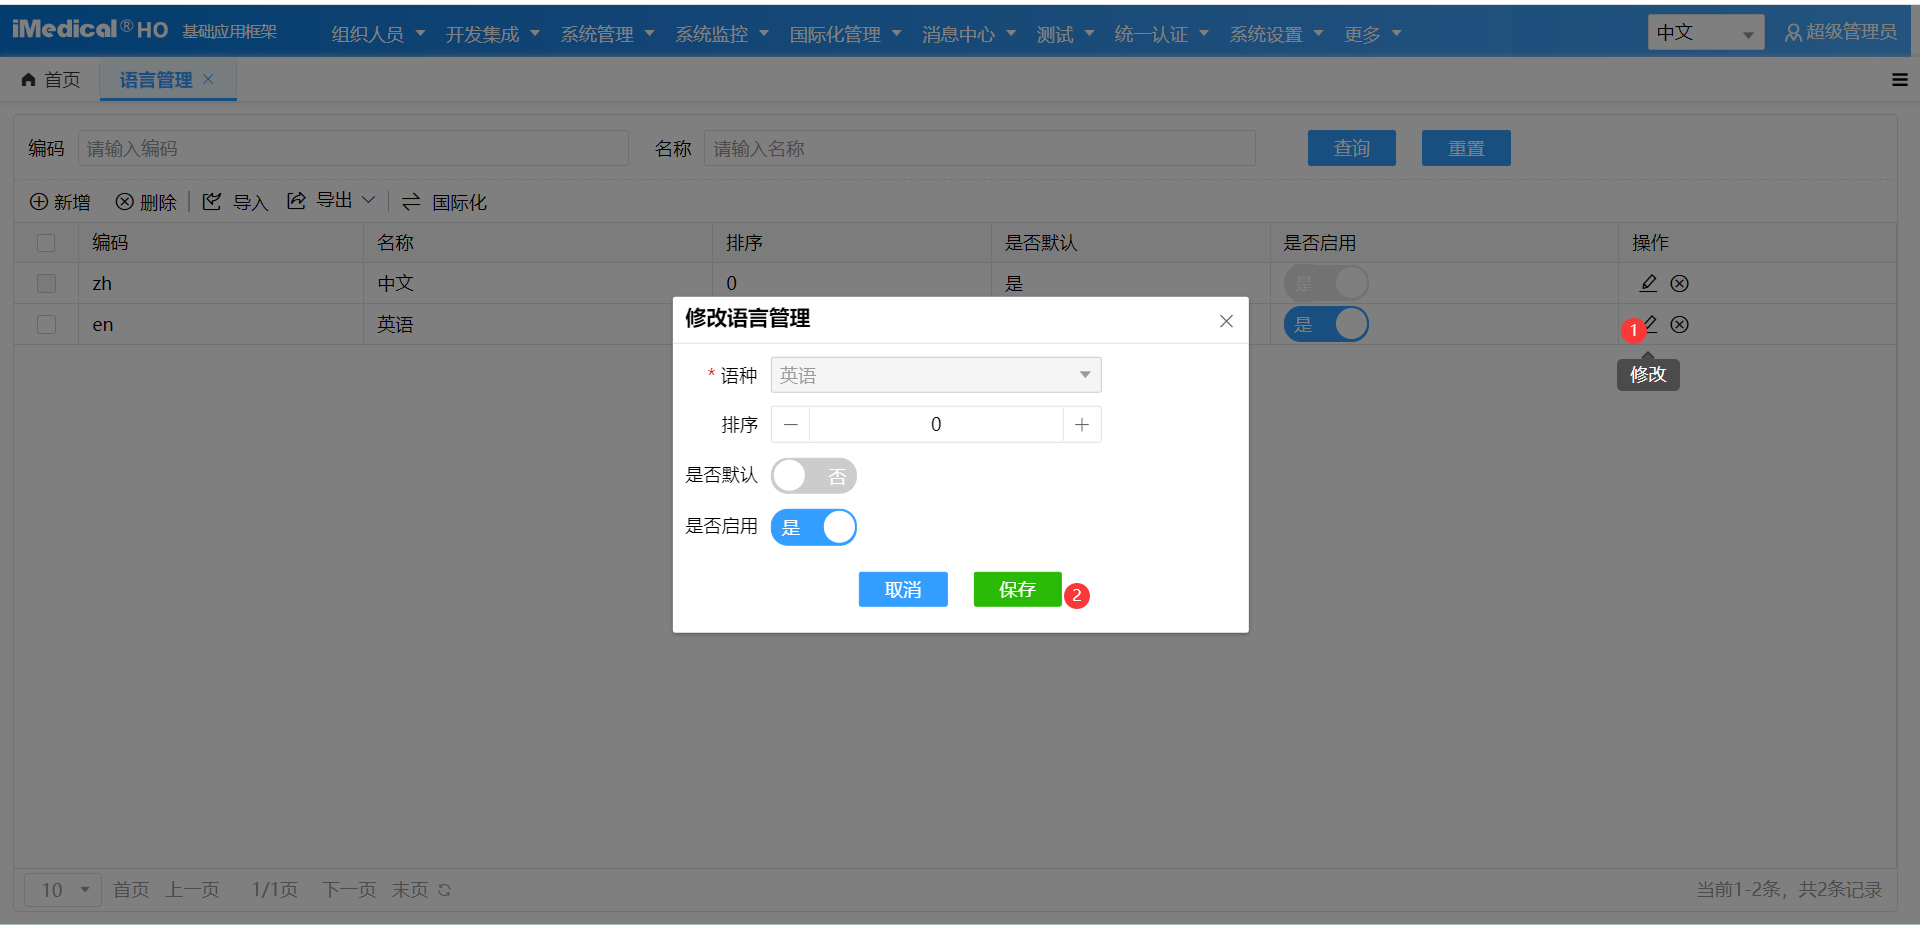
Task: Toggle 是否启用 switch for zh row
Action: pyautogui.click(x=1326, y=283)
